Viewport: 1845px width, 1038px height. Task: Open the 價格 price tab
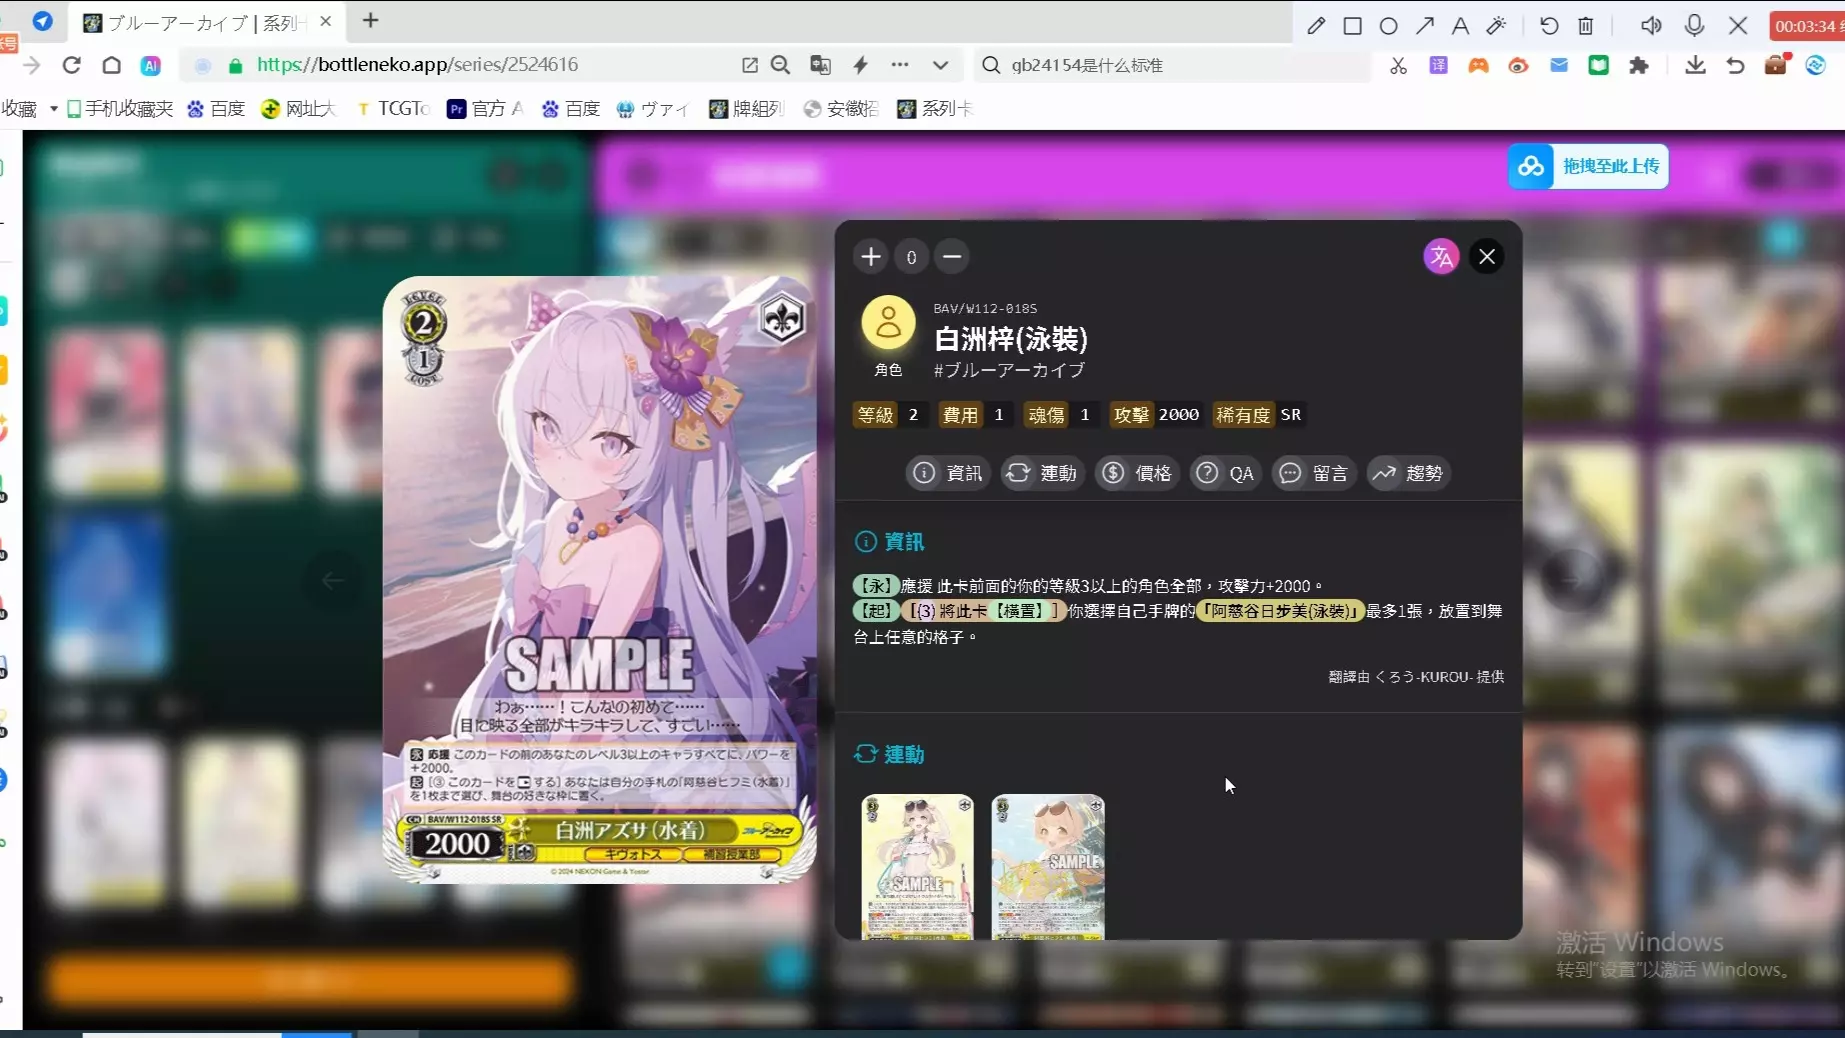(1137, 473)
